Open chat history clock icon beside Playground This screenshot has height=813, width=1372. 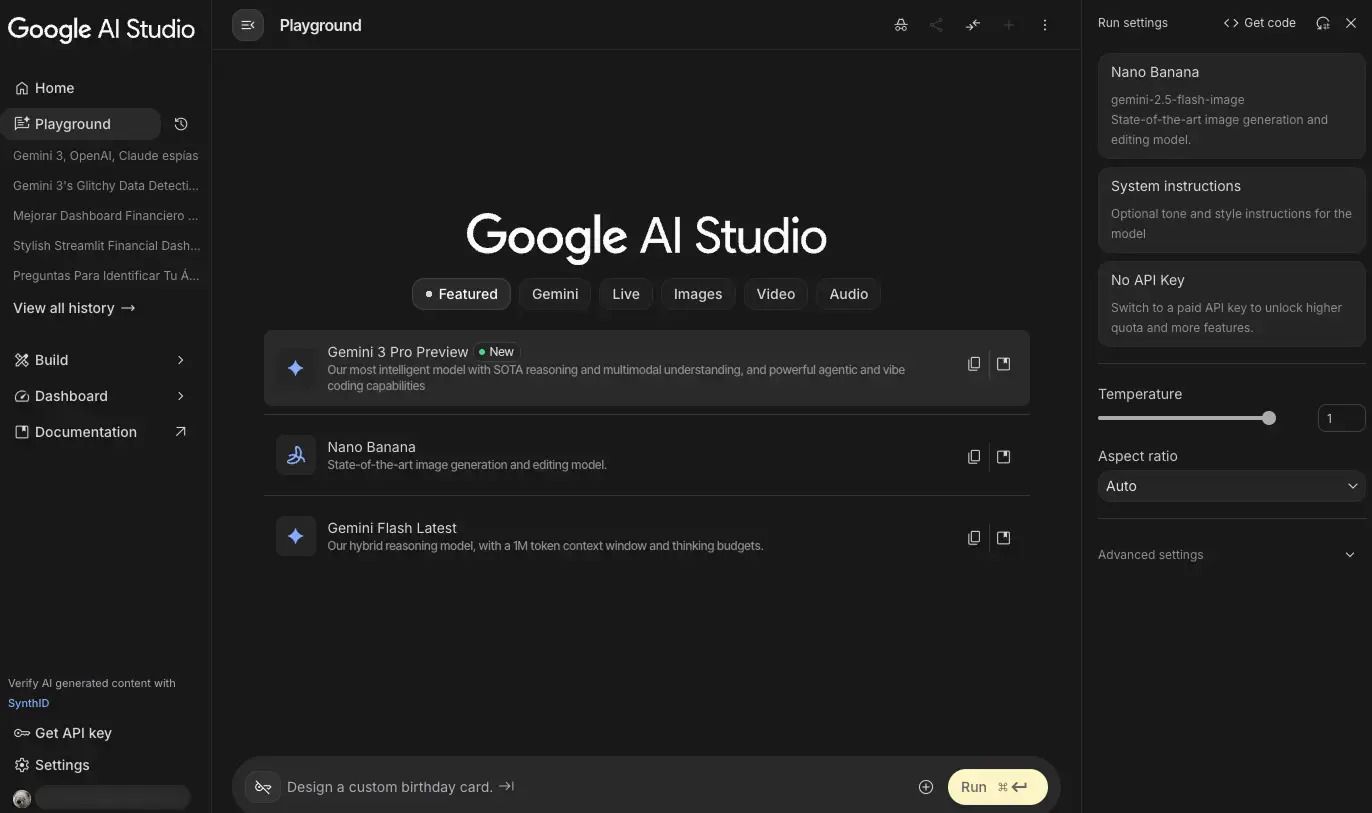coord(181,124)
